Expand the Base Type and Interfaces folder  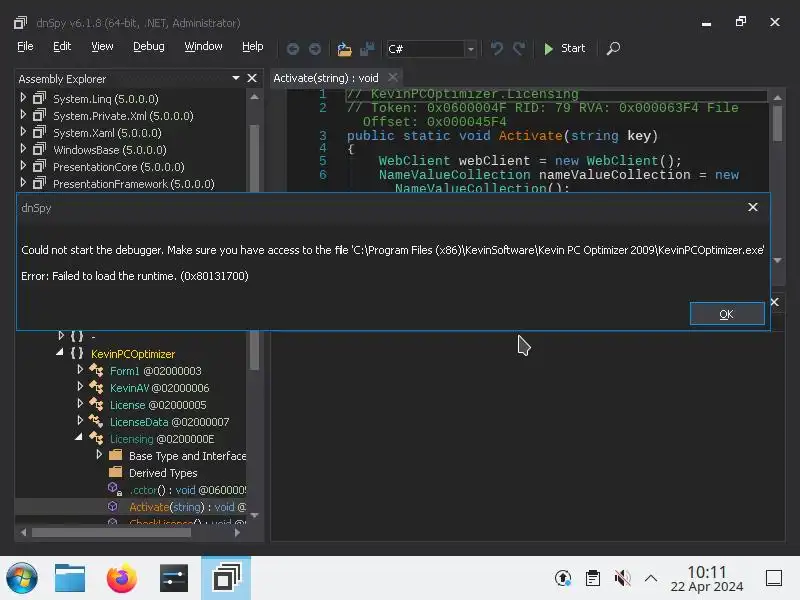[99, 454]
